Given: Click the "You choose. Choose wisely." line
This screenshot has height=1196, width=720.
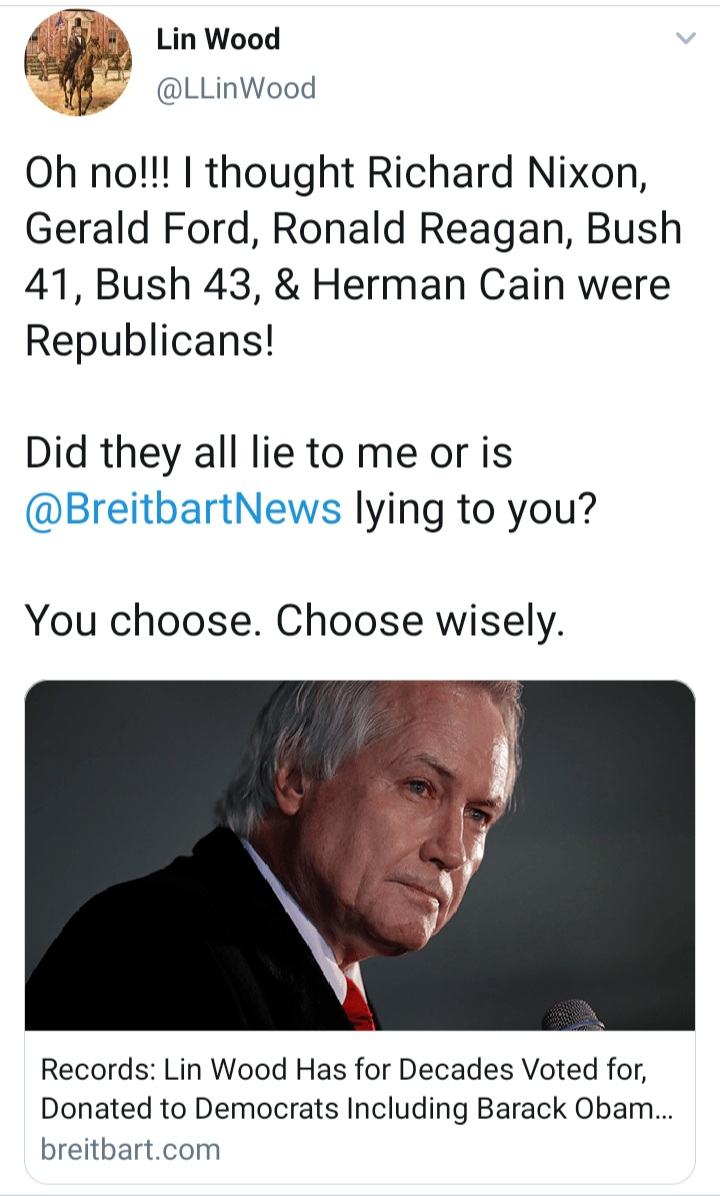Looking at the screenshot, I should [x=294, y=621].
